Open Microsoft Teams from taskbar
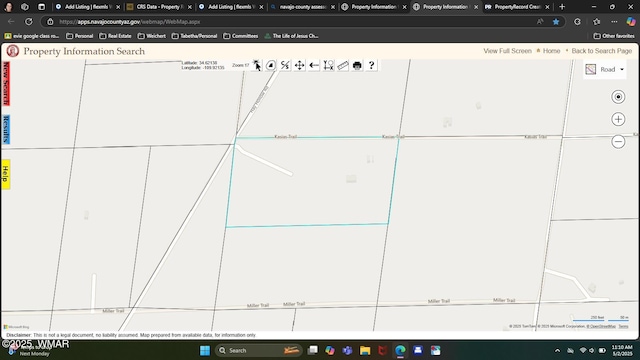The height and width of the screenshot is (360, 640). [347, 350]
